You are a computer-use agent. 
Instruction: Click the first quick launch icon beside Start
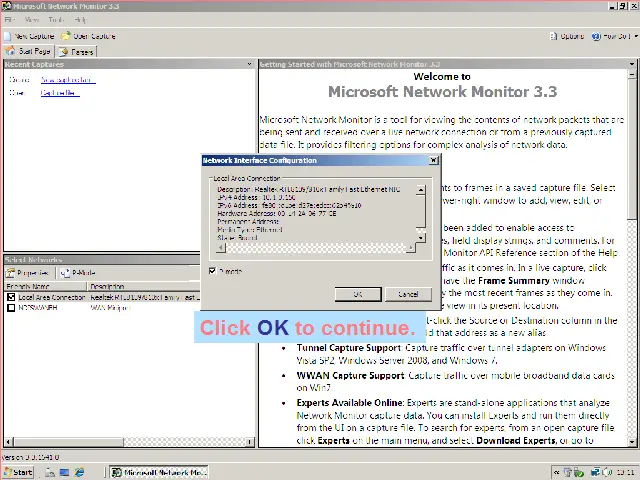[x=50, y=472]
